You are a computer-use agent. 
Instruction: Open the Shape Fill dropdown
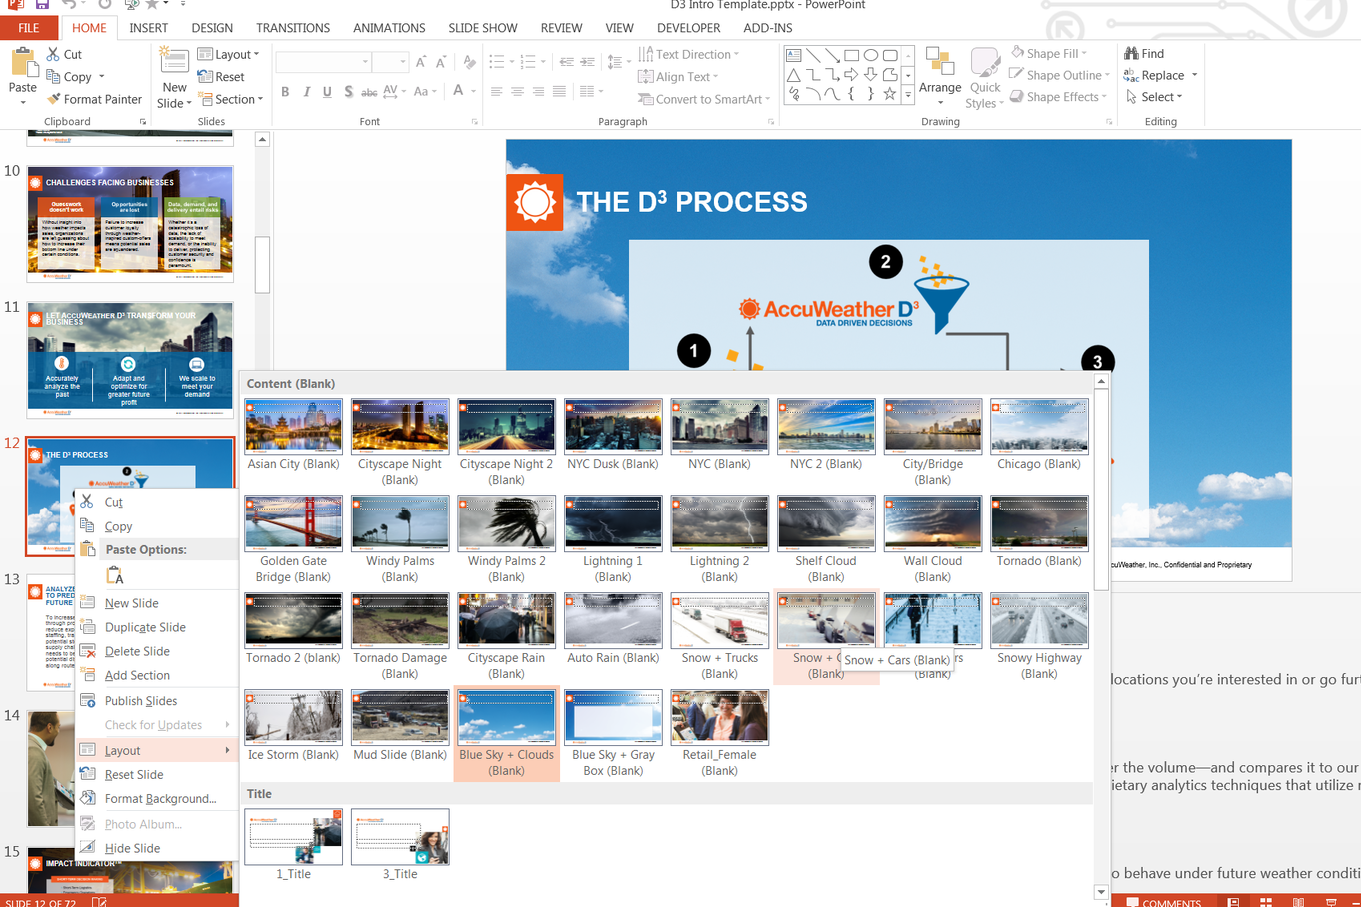1048,53
